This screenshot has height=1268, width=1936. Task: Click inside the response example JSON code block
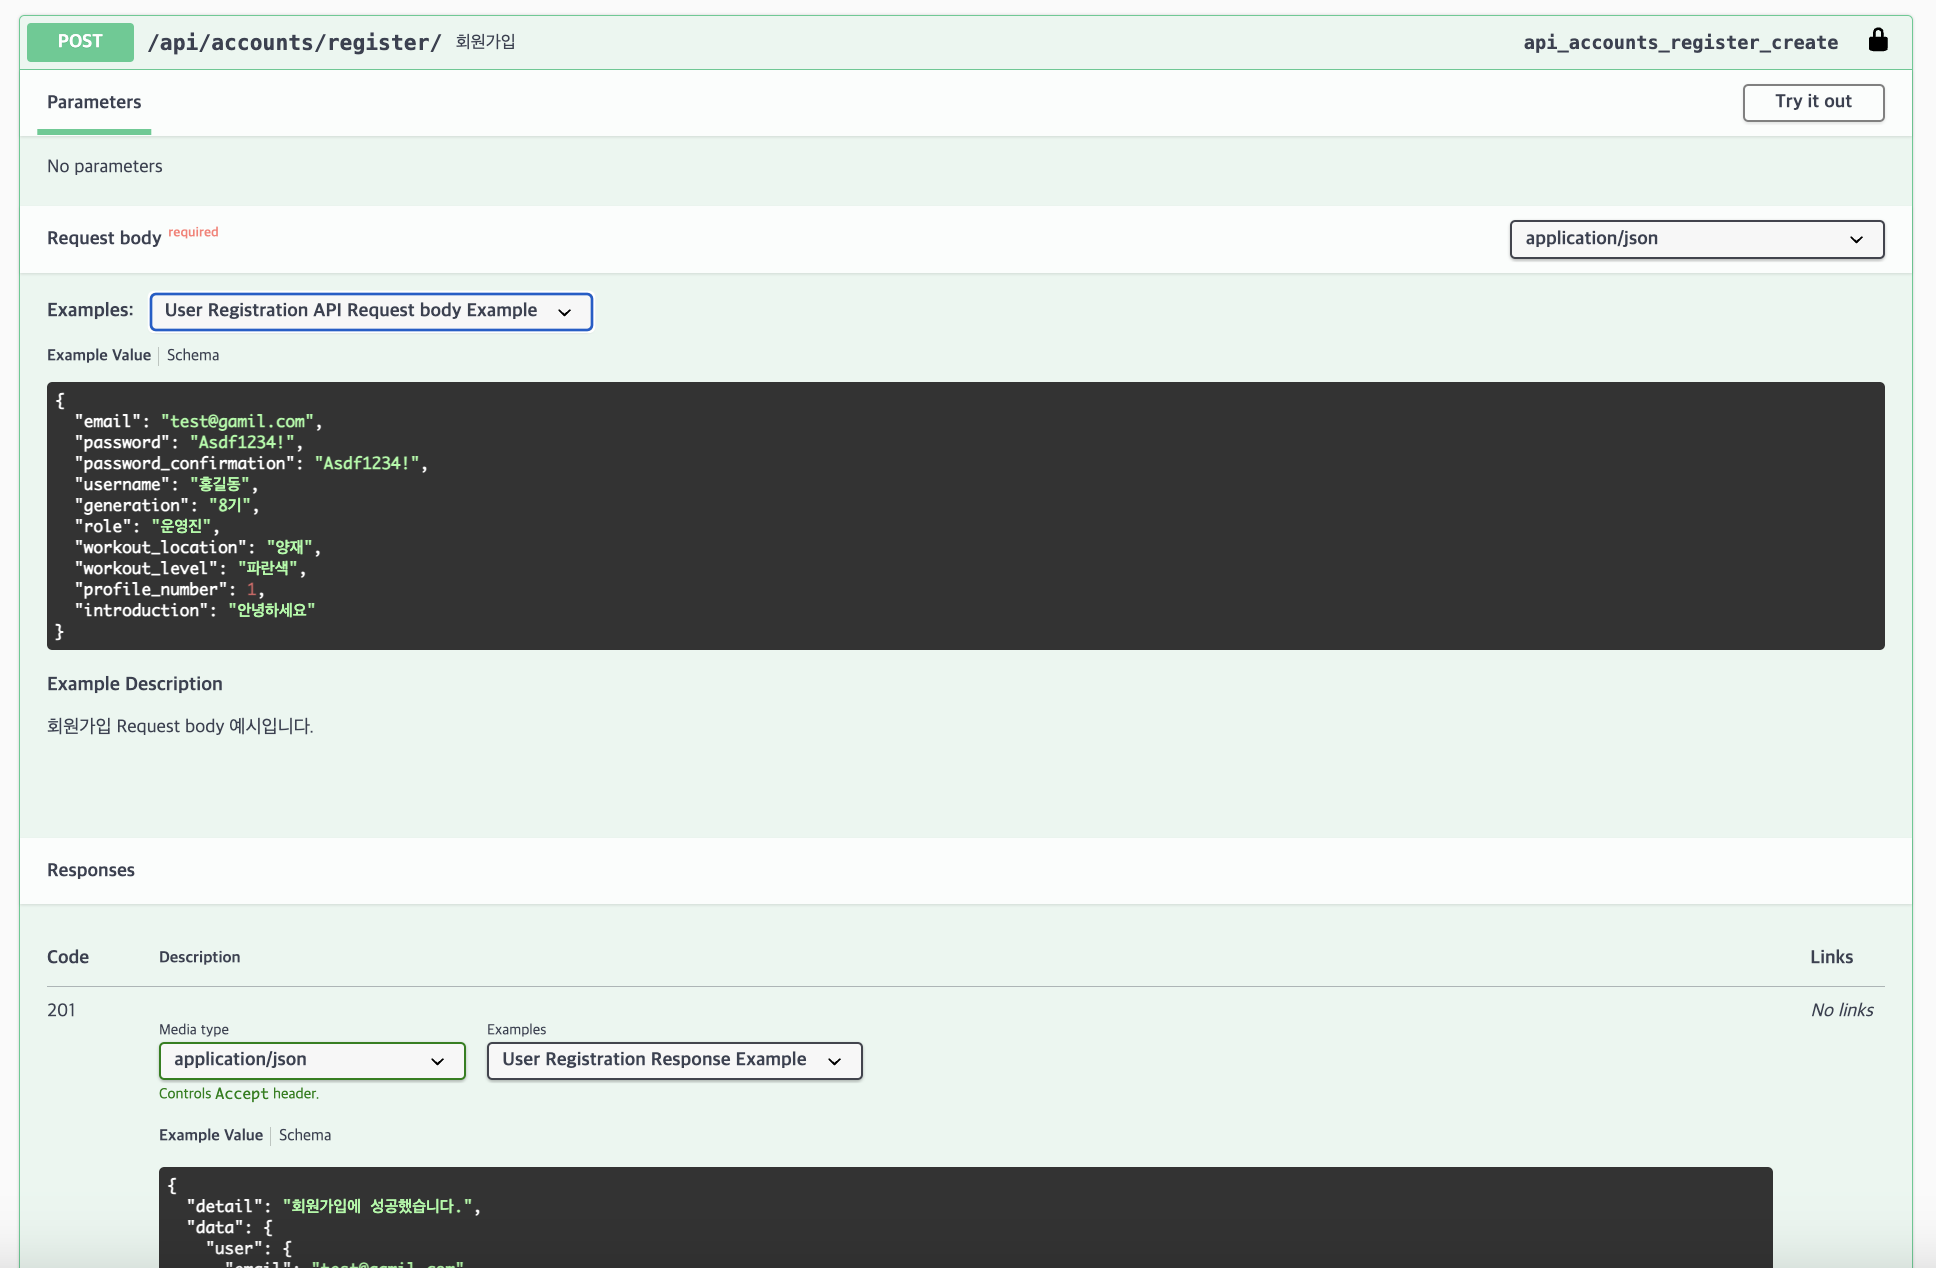click(x=965, y=1220)
